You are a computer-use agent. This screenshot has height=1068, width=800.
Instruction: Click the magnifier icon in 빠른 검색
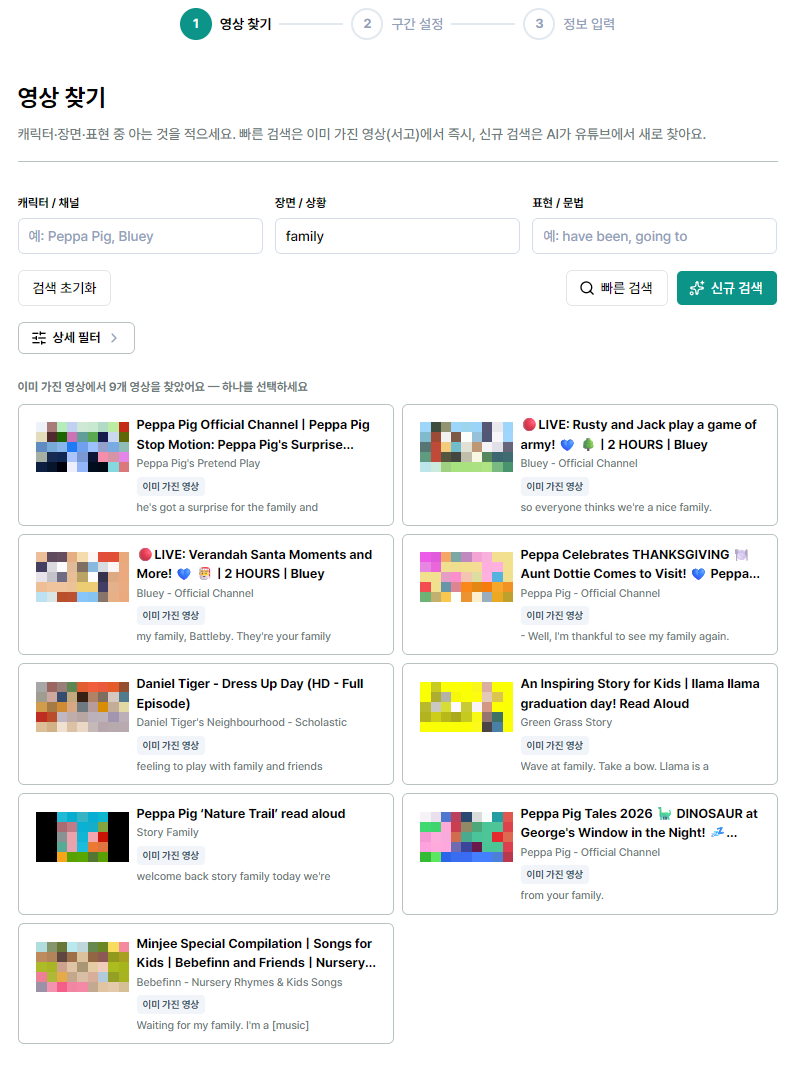tap(586, 288)
